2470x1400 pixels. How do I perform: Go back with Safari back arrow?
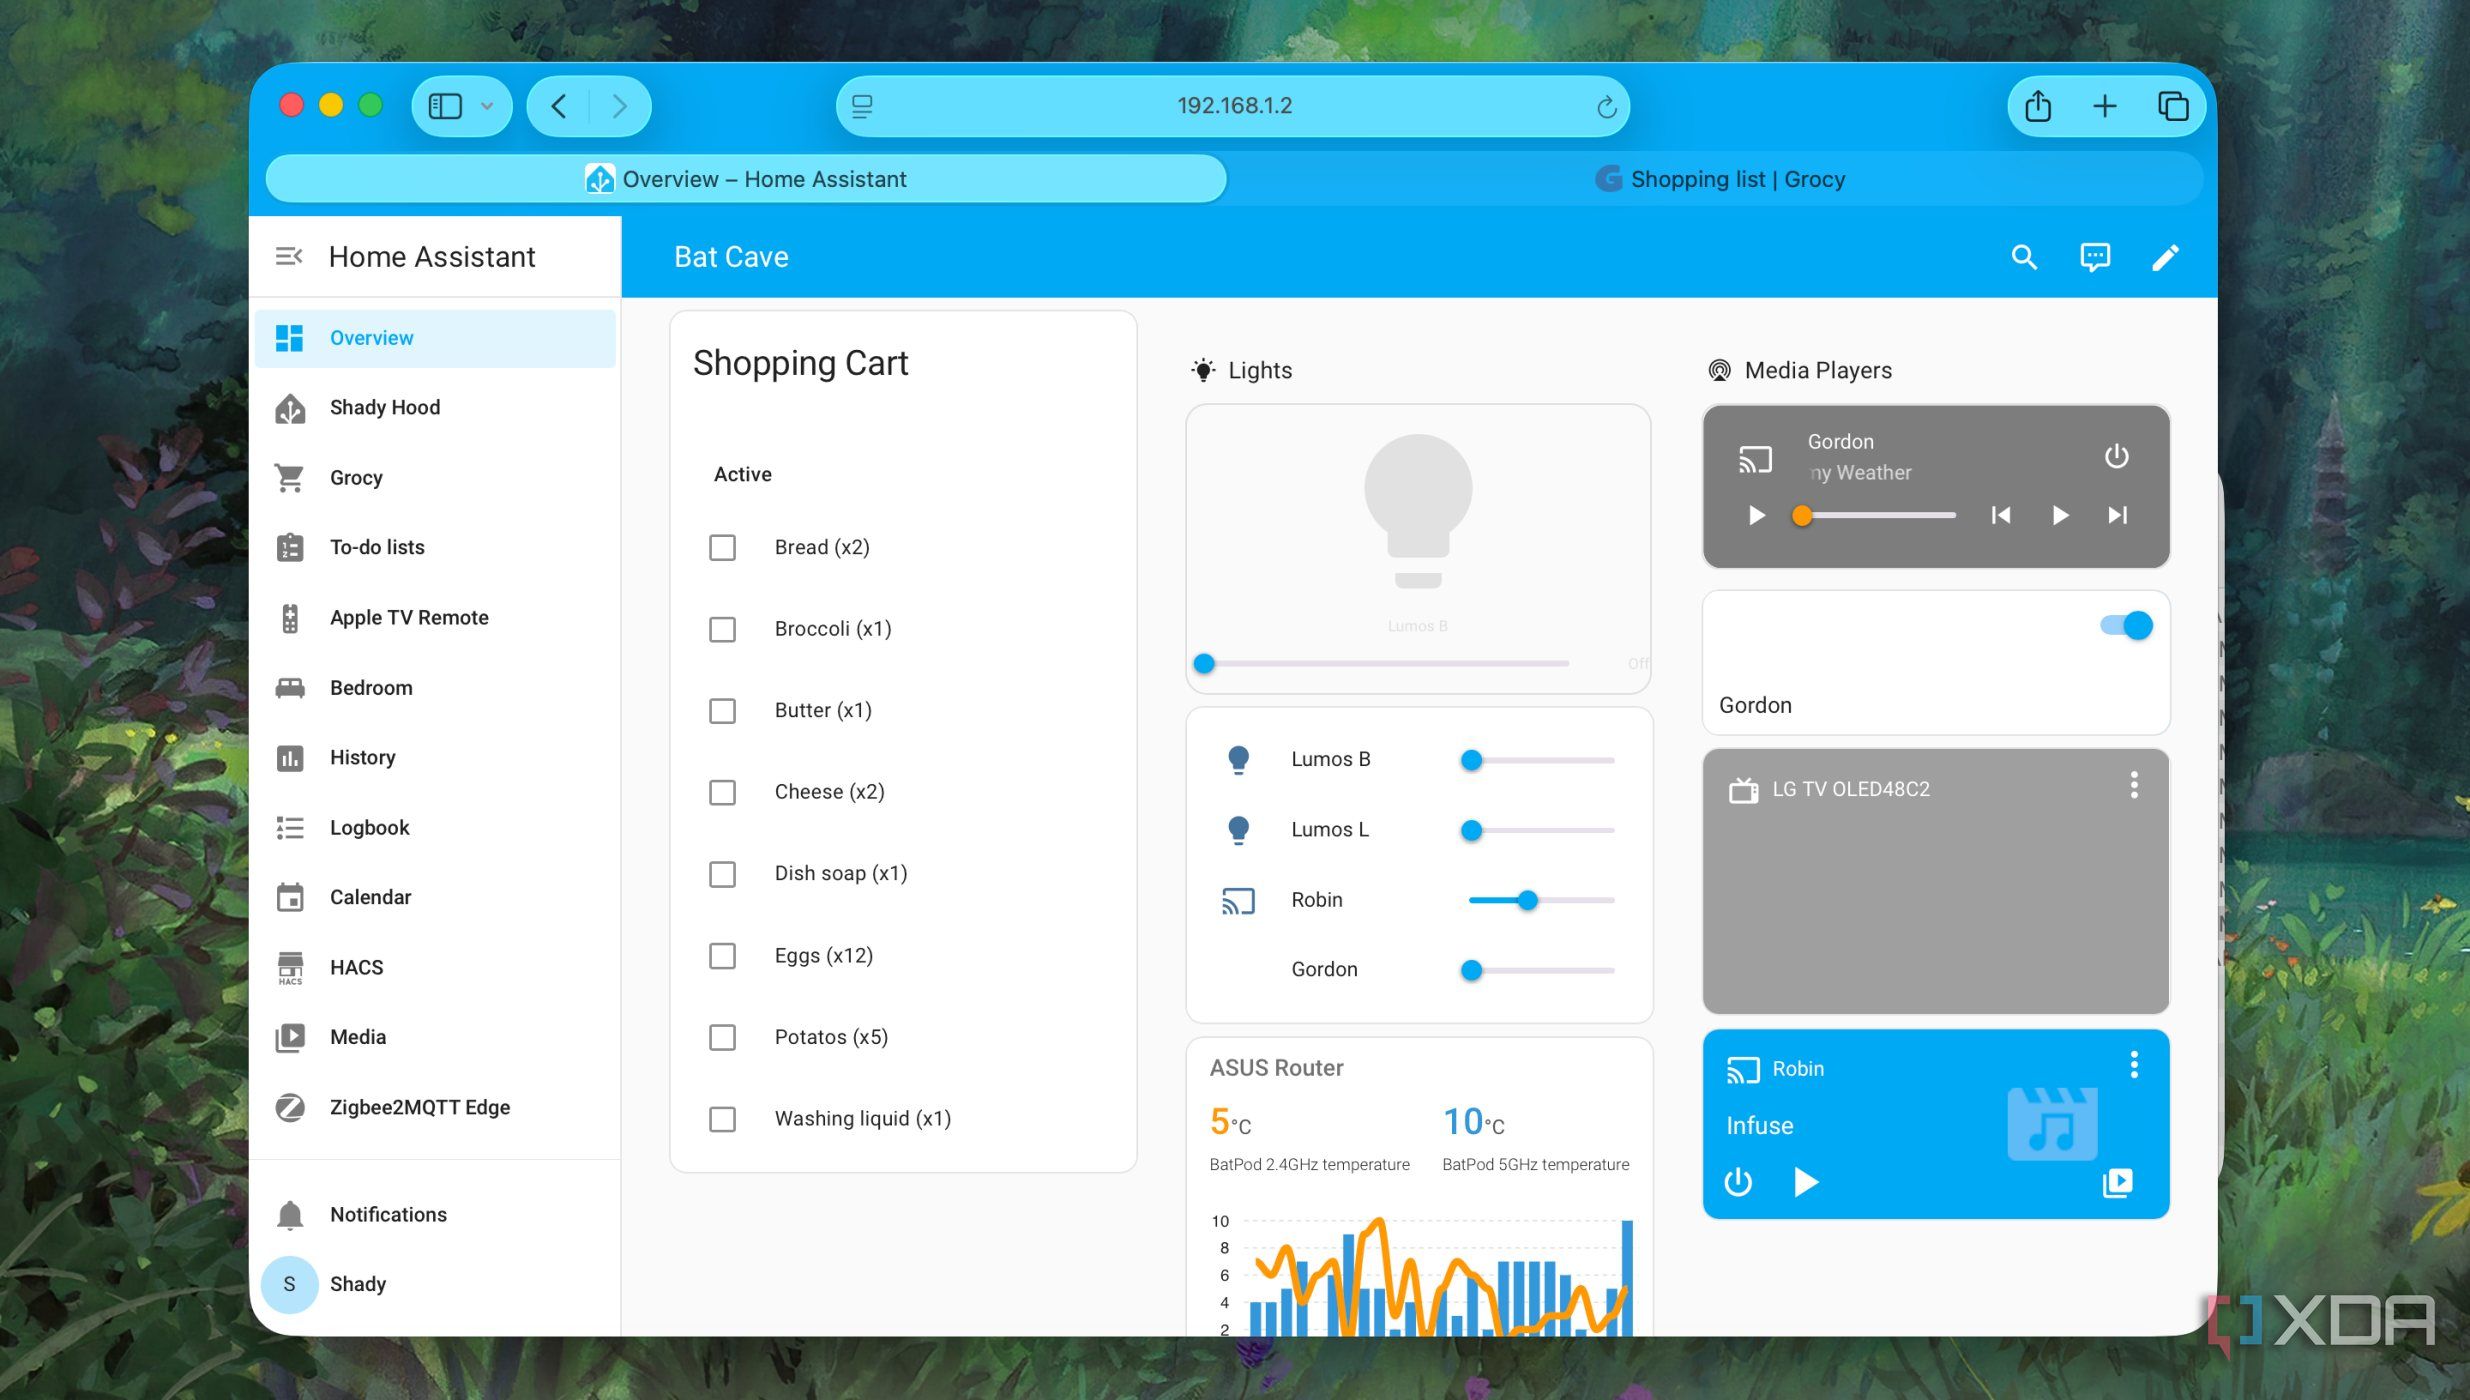pyautogui.click(x=559, y=105)
